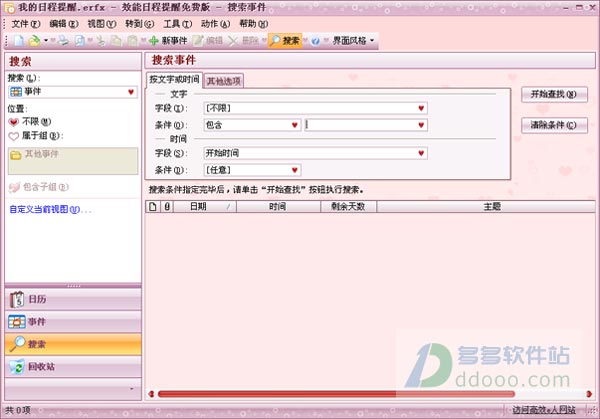Sort by the 日期 column header
This screenshot has height=419, width=600.
pyautogui.click(x=205, y=207)
